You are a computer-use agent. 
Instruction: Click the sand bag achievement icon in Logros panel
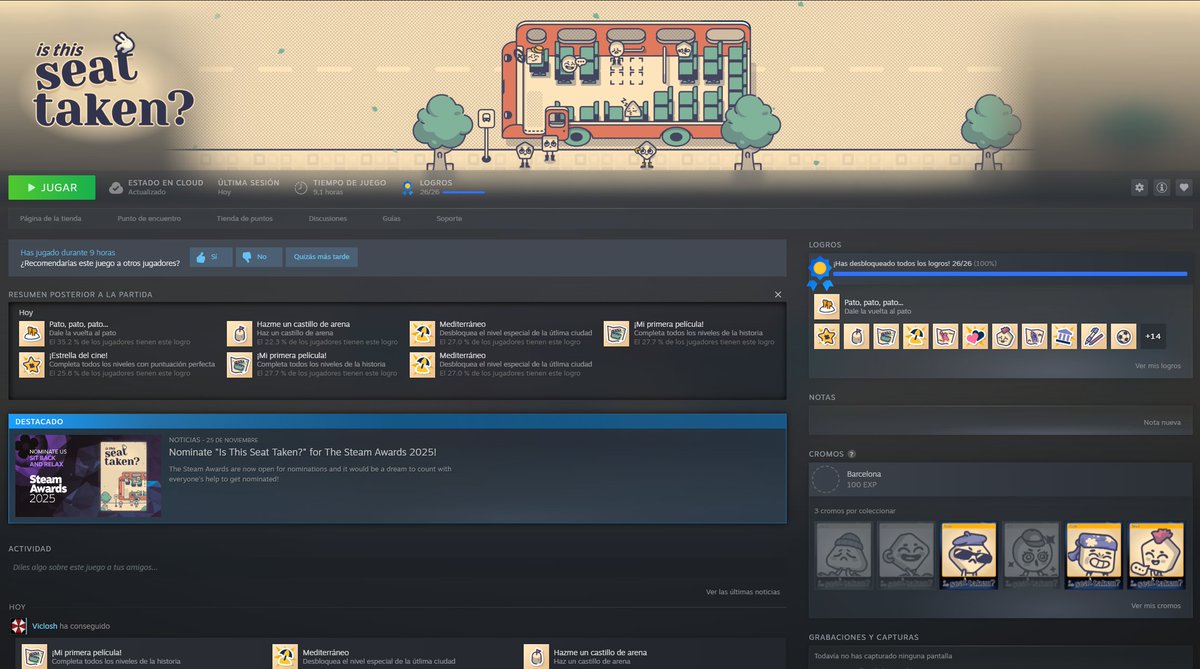point(856,336)
